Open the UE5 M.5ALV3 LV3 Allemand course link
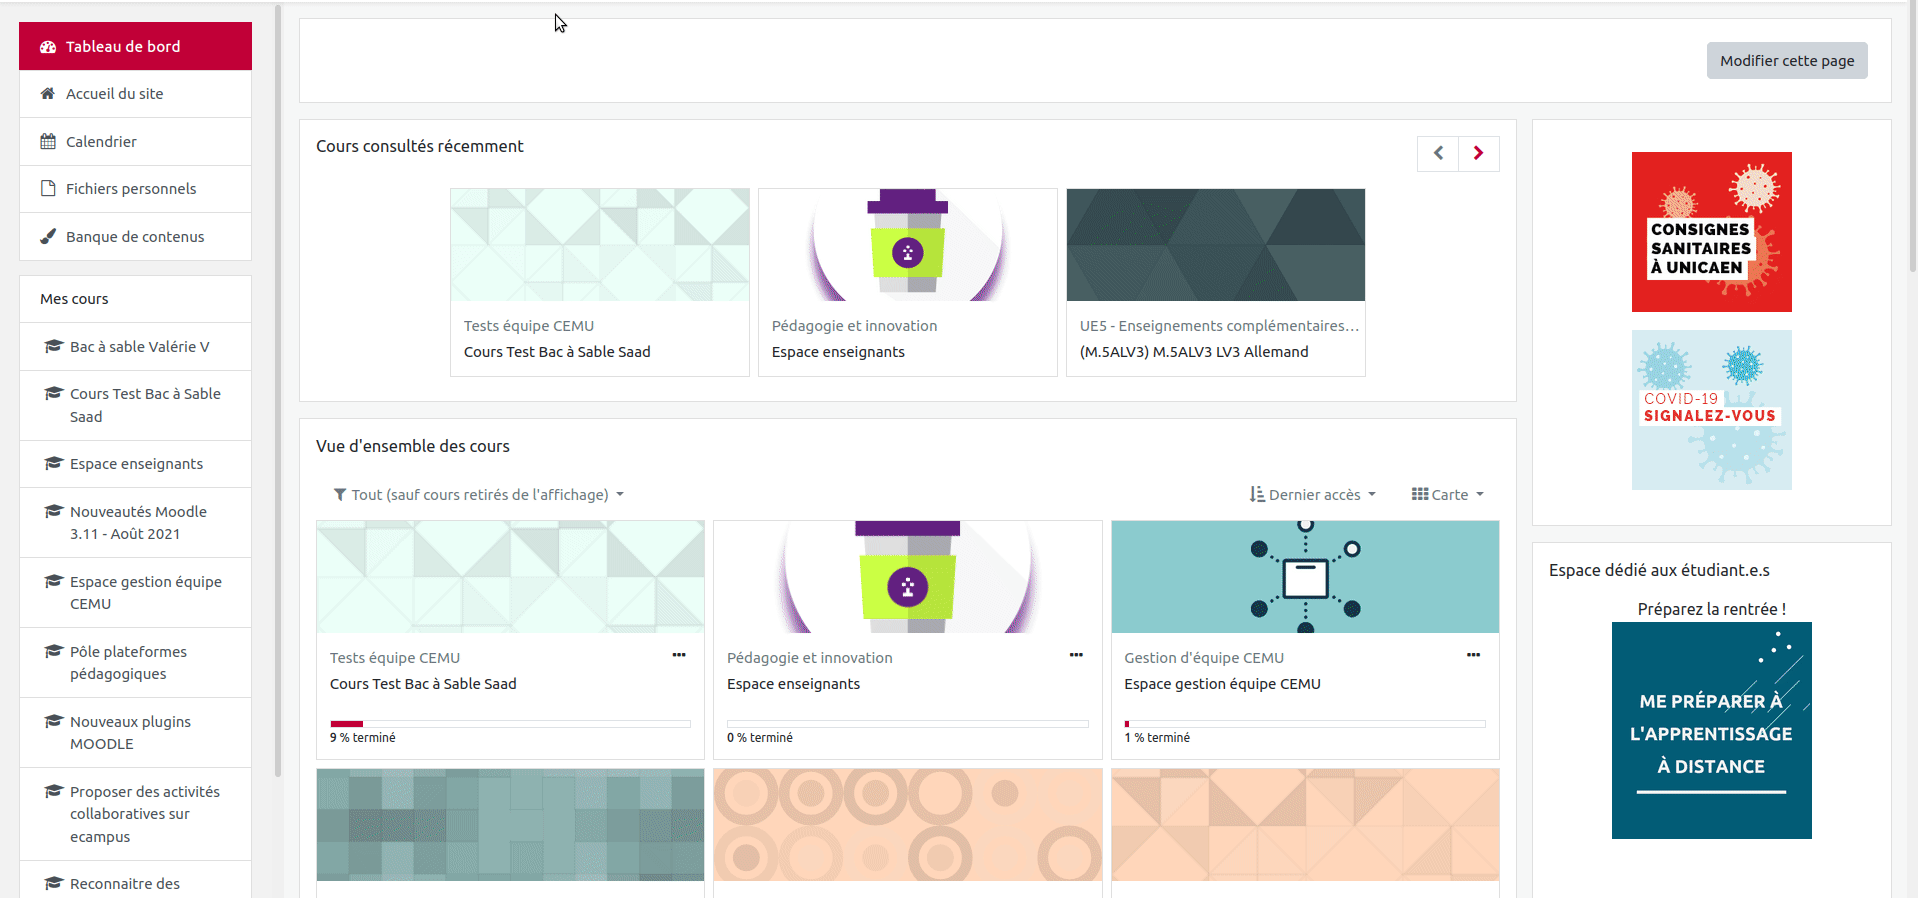This screenshot has height=898, width=1918. tap(1193, 352)
